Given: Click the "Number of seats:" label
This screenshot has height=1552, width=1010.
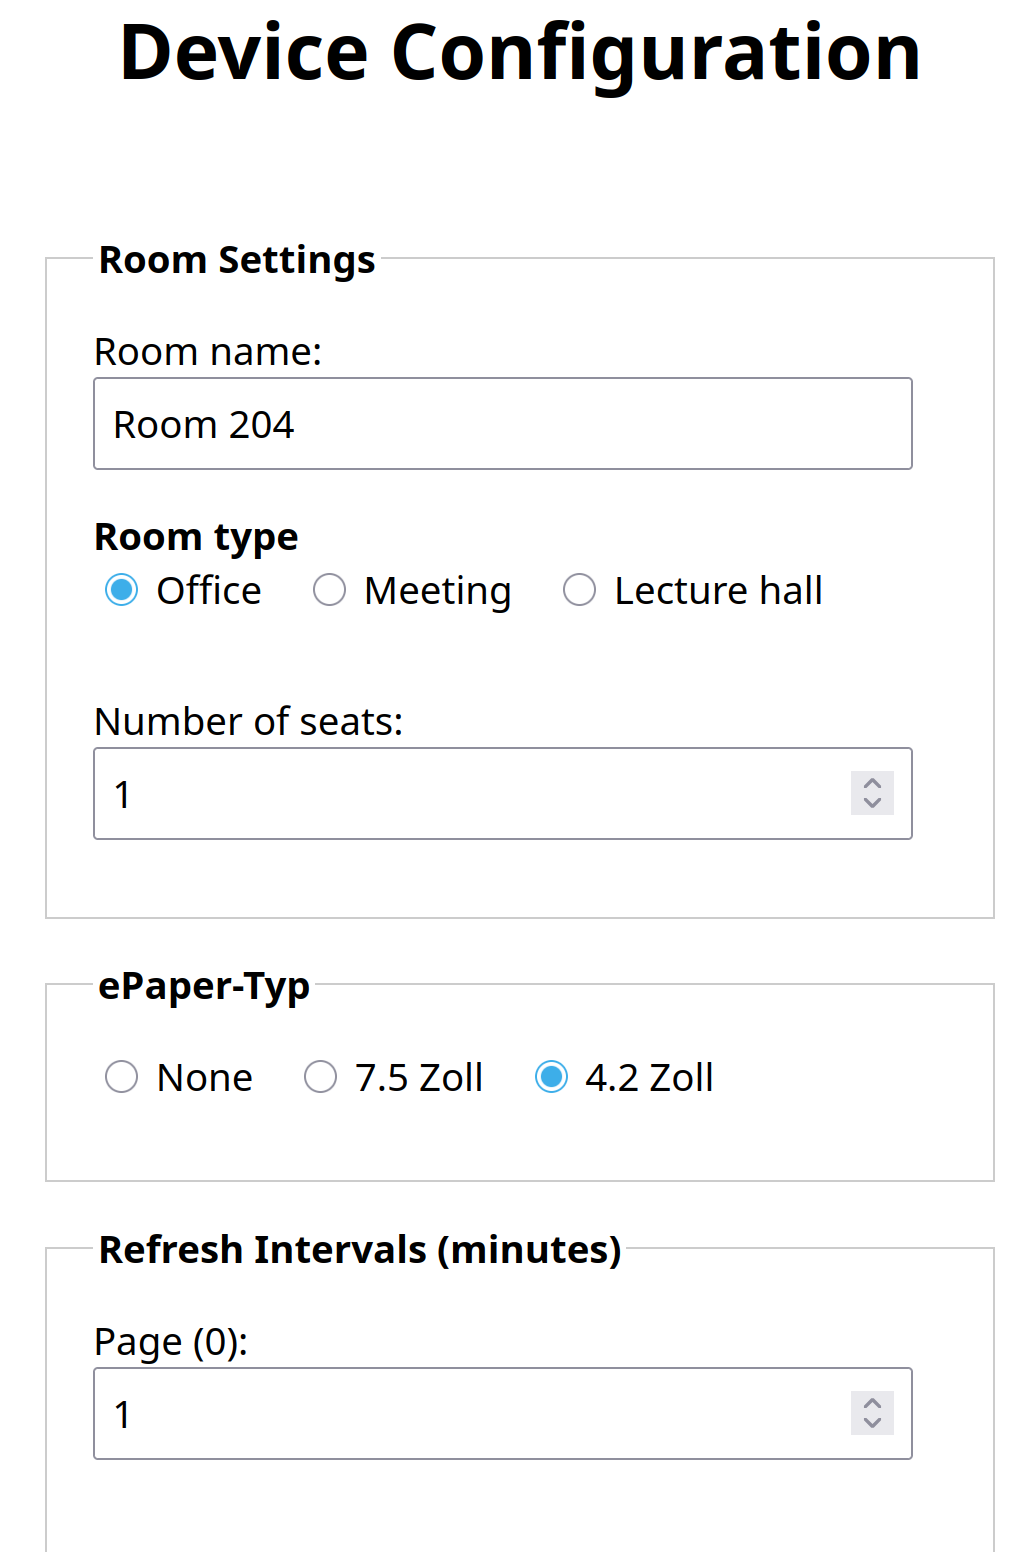Looking at the screenshot, I should [248, 722].
